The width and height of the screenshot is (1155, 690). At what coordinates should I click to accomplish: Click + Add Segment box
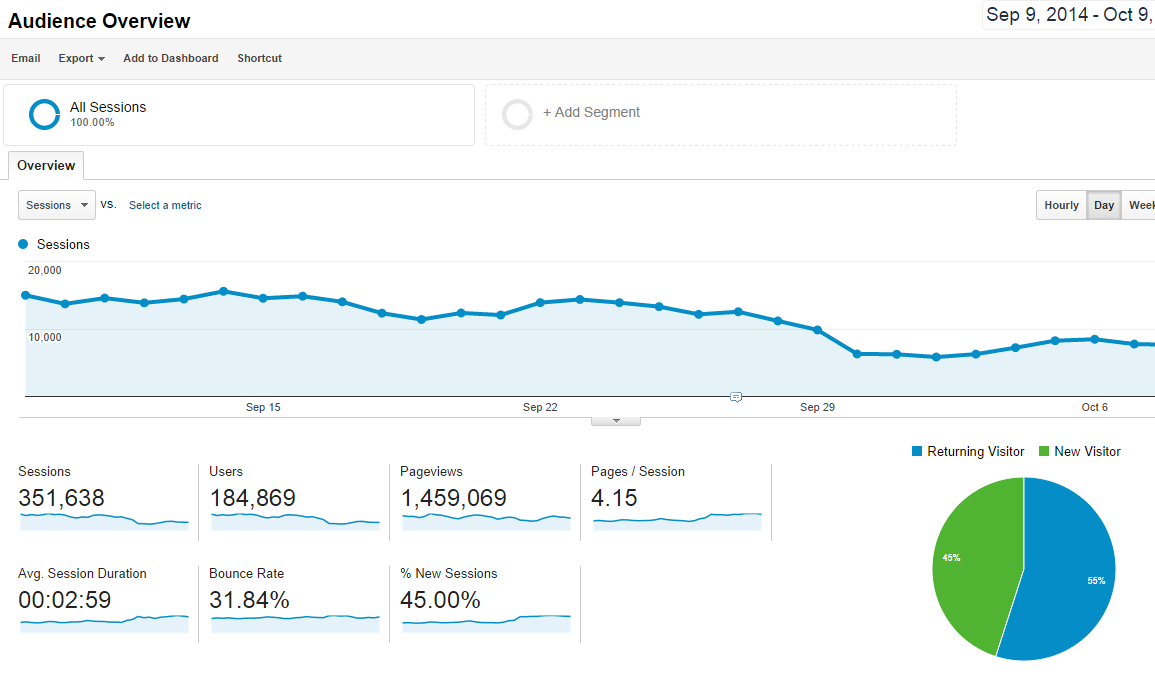[720, 115]
